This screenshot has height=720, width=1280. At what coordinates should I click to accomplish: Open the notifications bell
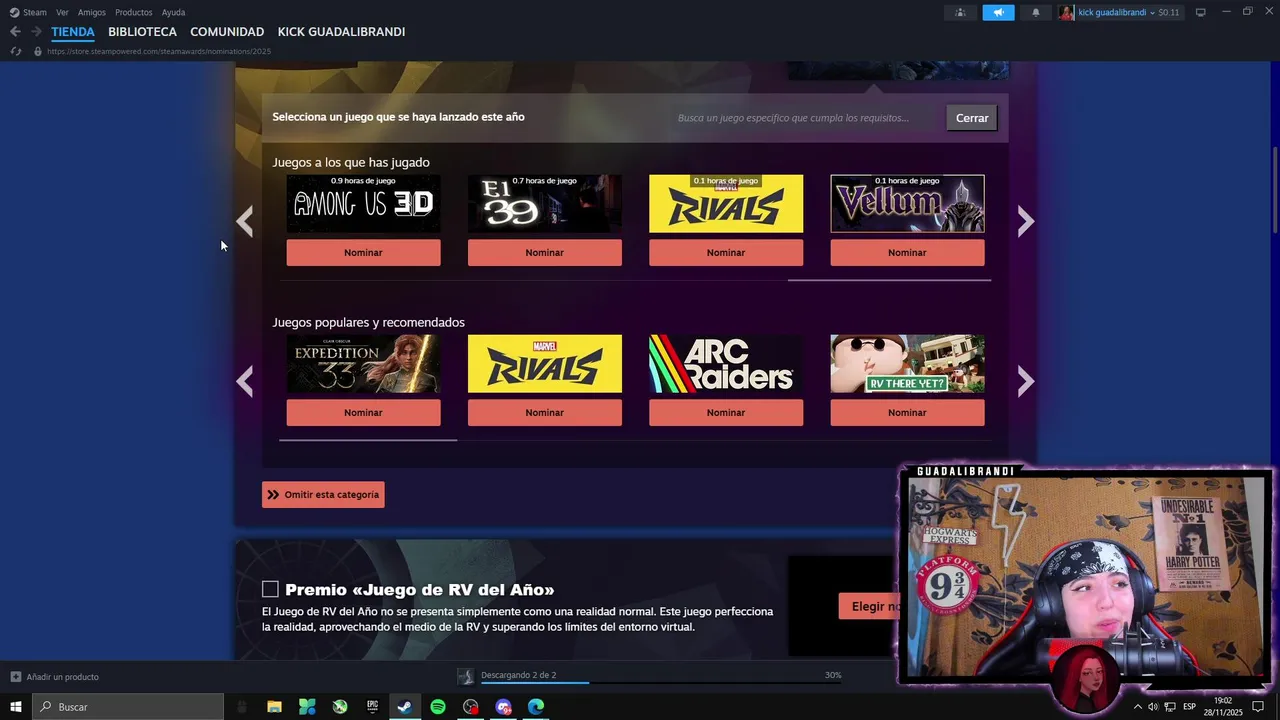coord(1036,12)
